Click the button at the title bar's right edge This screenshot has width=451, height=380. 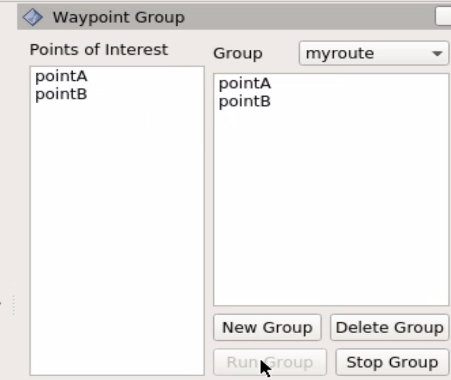[443, 16]
